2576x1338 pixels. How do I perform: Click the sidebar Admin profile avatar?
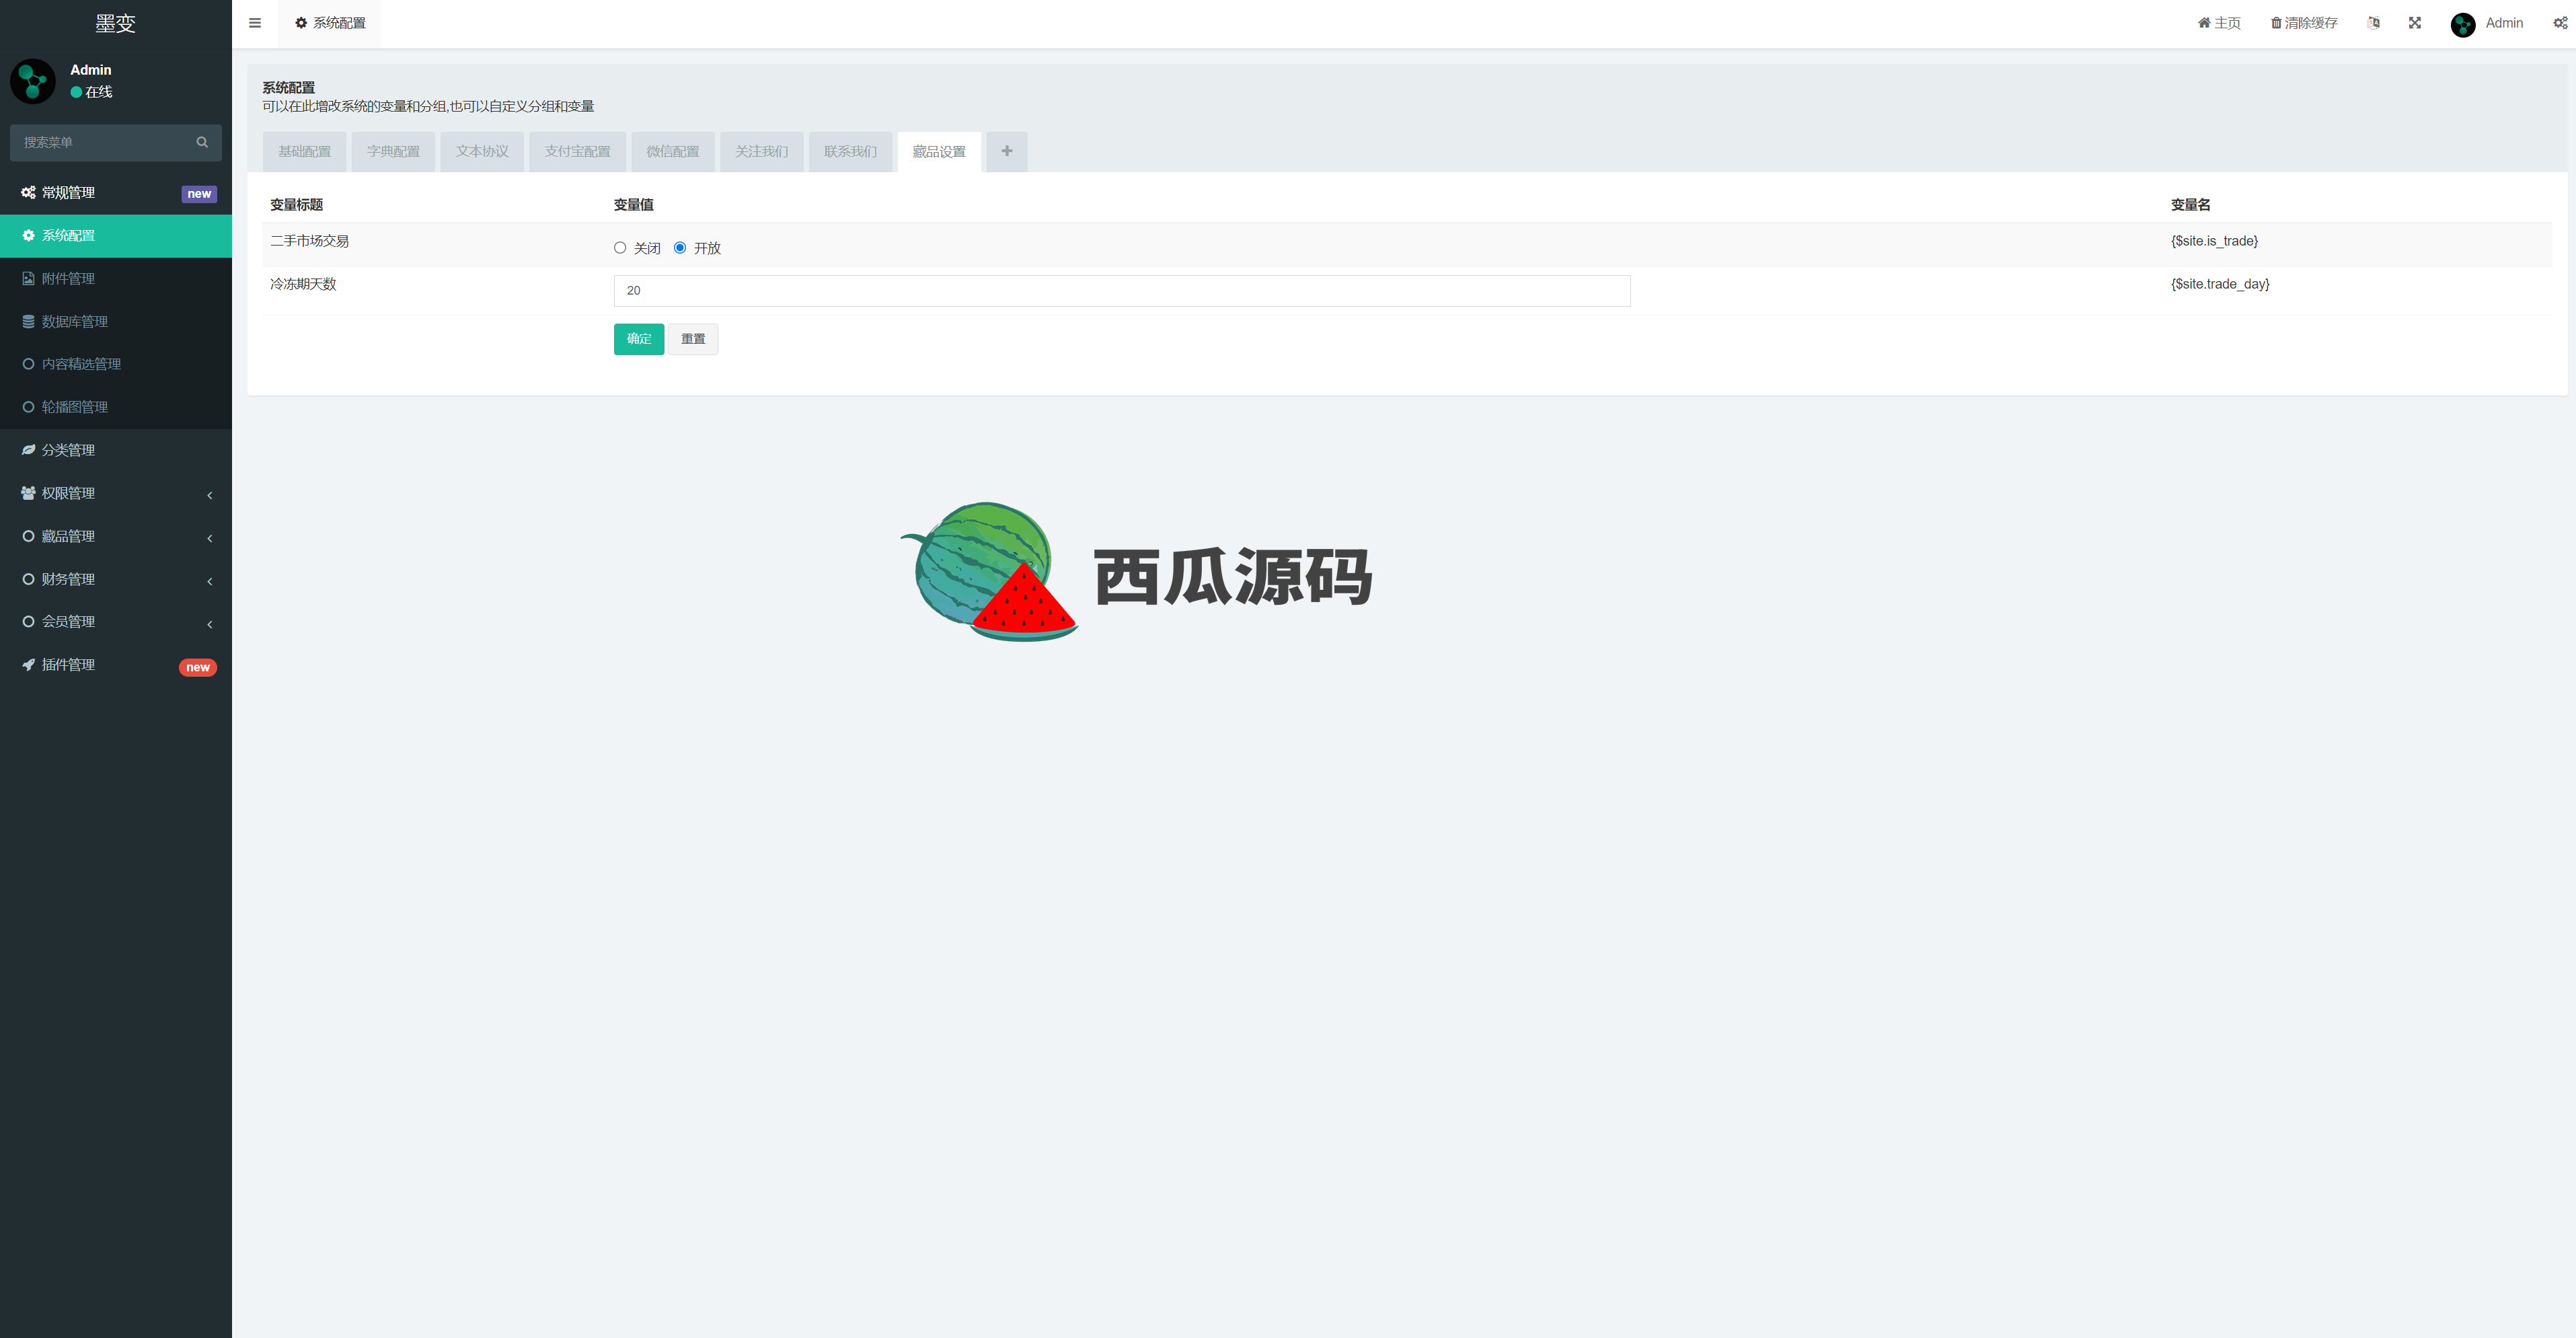(x=33, y=81)
